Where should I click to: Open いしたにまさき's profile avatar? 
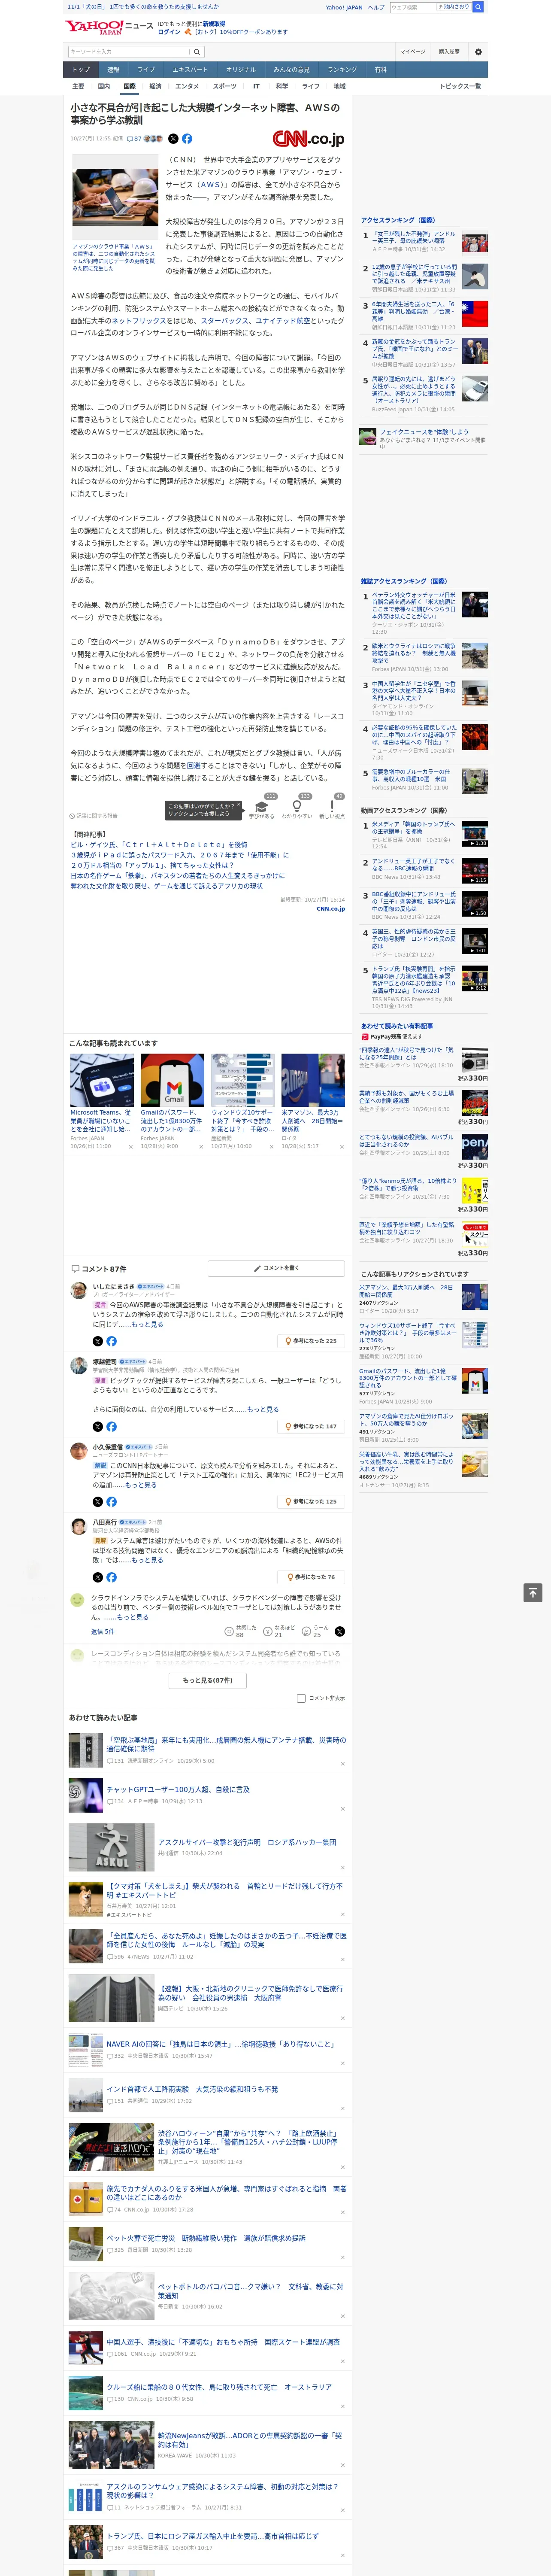pos(78,1290)
